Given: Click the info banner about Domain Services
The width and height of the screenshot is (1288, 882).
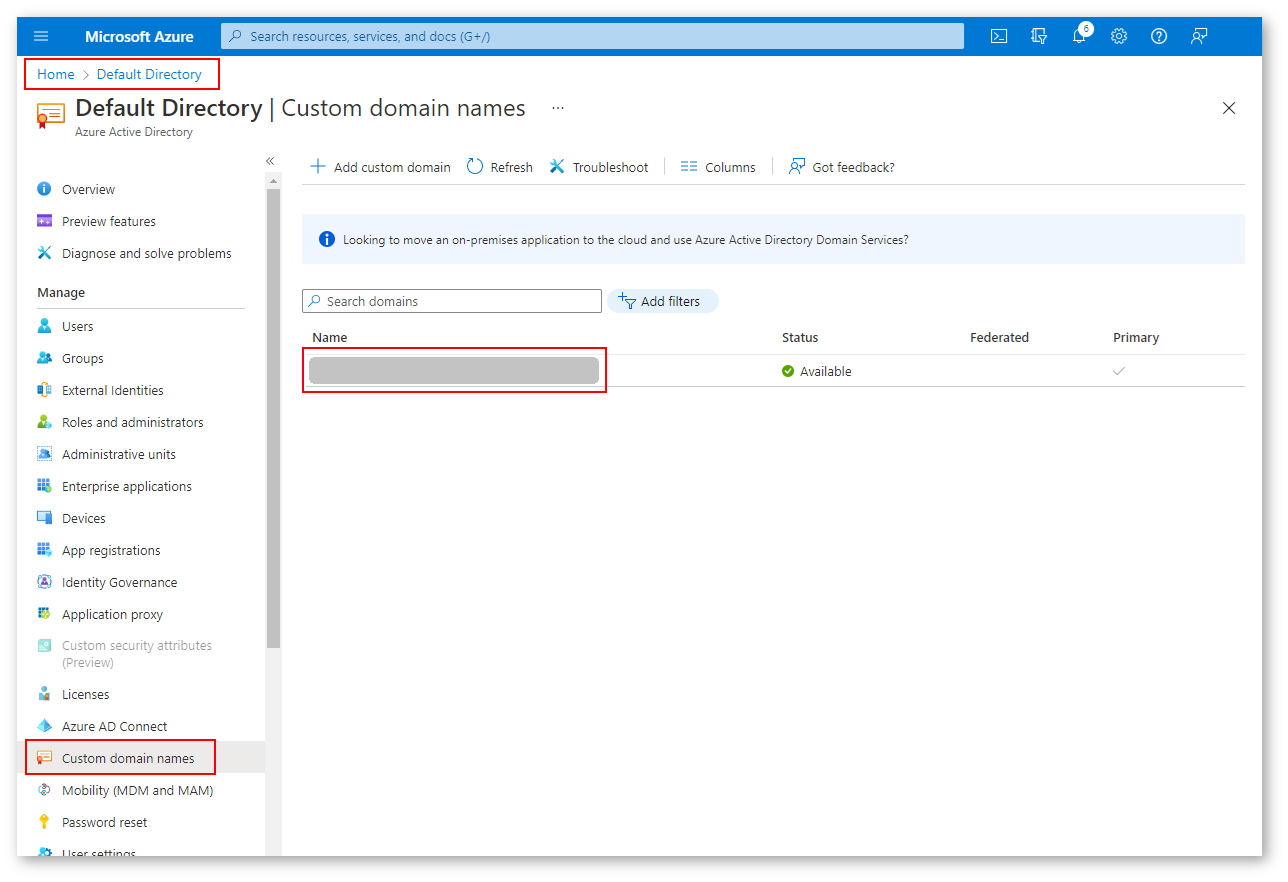Looking at the screenshot, I should (x=773, y=239).
